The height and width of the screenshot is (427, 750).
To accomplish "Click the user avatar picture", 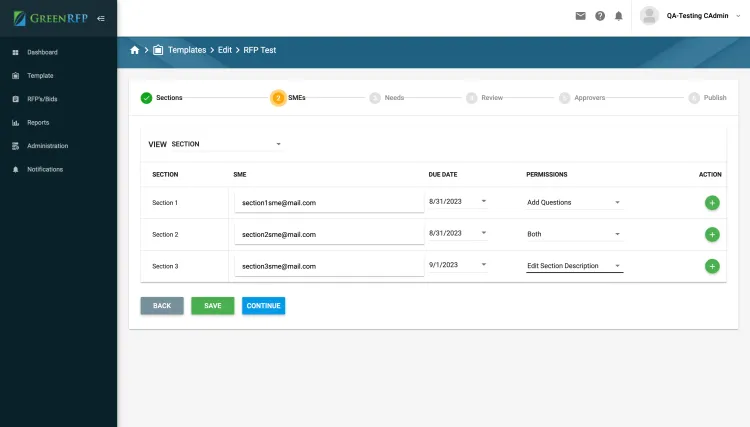I will click(649, 16).
